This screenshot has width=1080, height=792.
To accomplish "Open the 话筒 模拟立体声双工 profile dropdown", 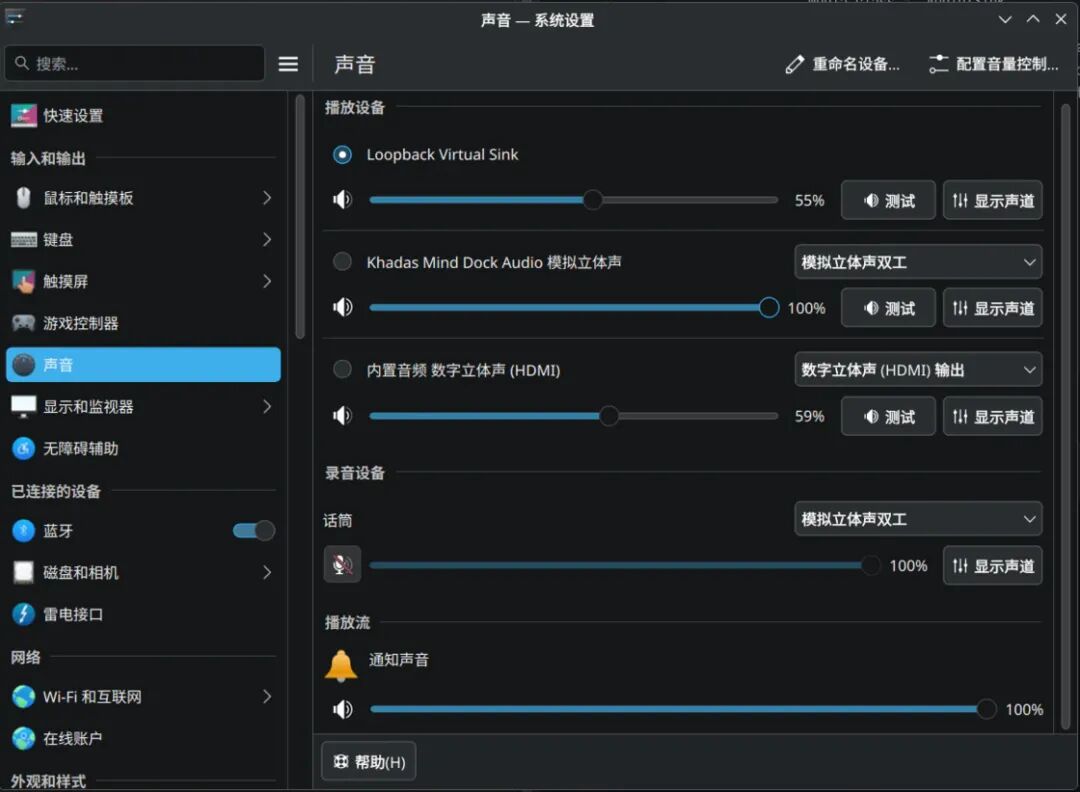I will coord(918,519).
